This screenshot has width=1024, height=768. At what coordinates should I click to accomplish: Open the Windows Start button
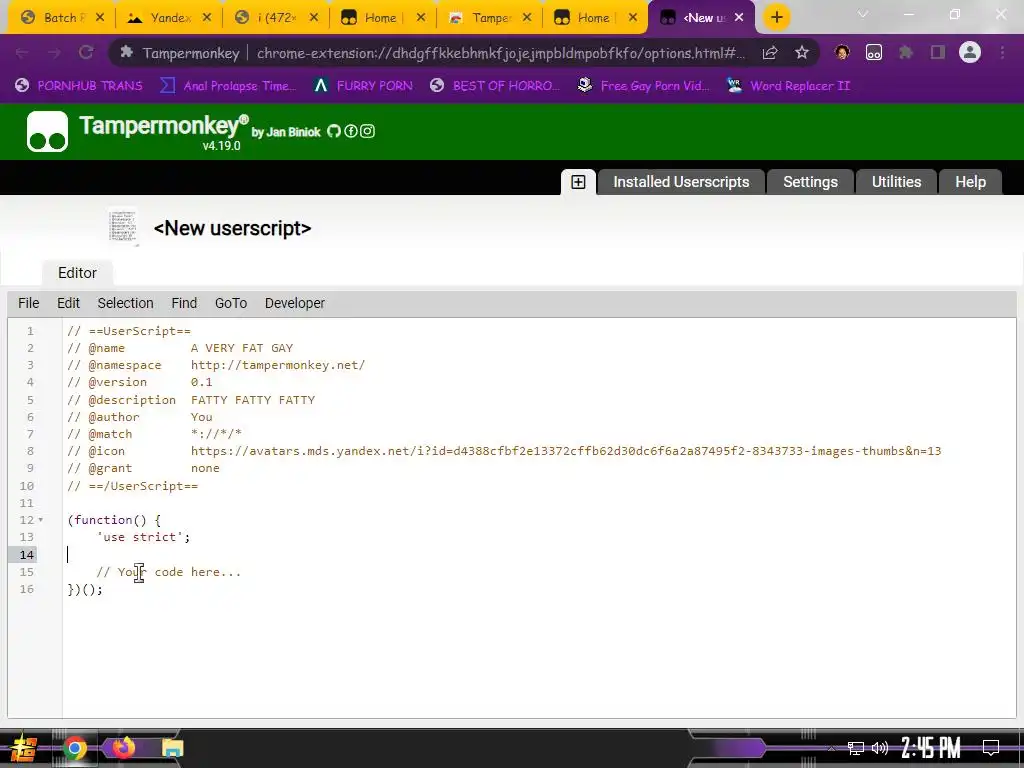tap(23, 748)
